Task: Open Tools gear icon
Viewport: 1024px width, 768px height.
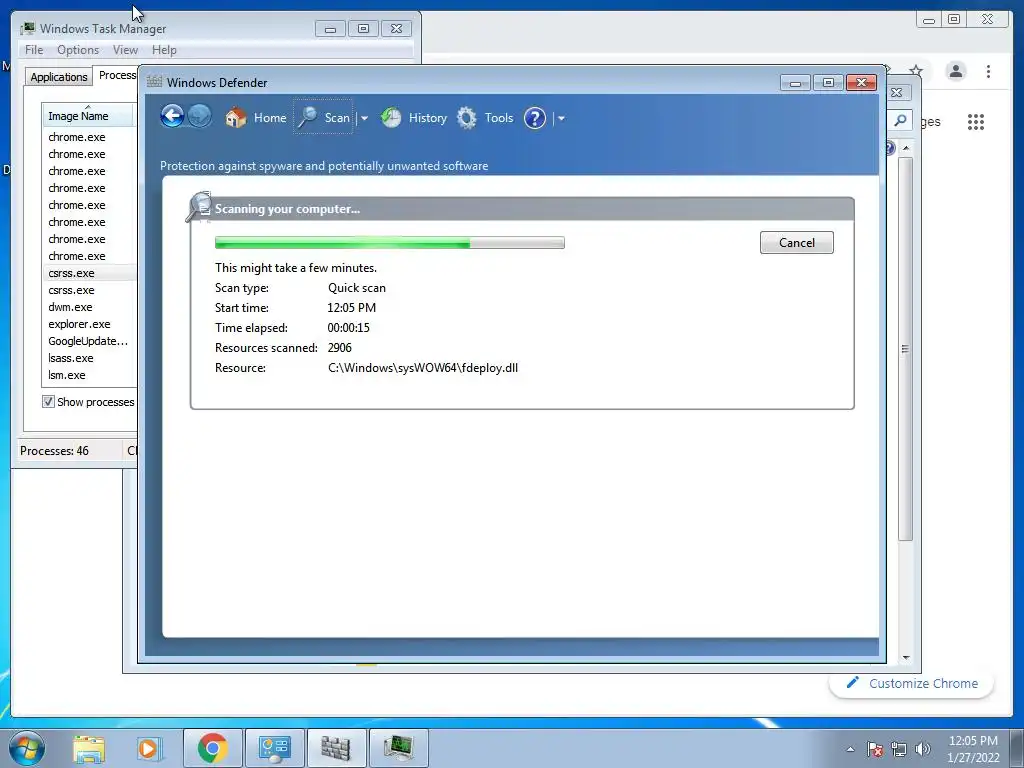Action: (x=466, y=118)
